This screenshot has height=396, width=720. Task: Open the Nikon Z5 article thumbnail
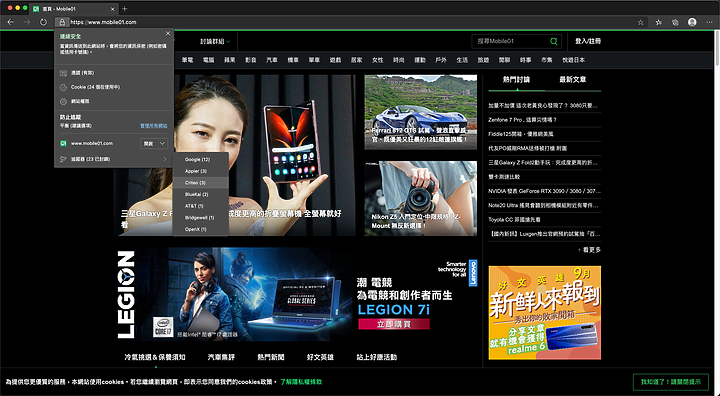[x=421, y=198]
